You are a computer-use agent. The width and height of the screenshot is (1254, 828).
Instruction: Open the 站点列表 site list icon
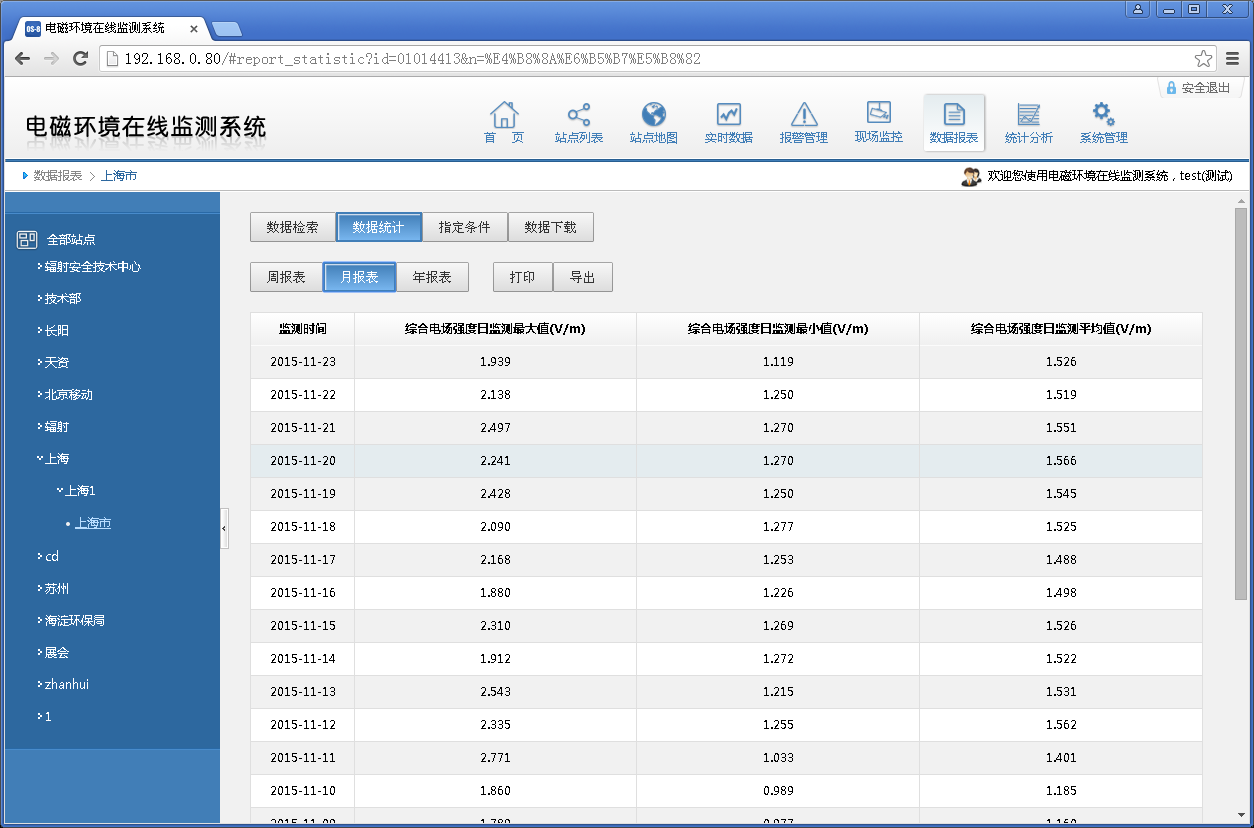click(x=579, y=114)
